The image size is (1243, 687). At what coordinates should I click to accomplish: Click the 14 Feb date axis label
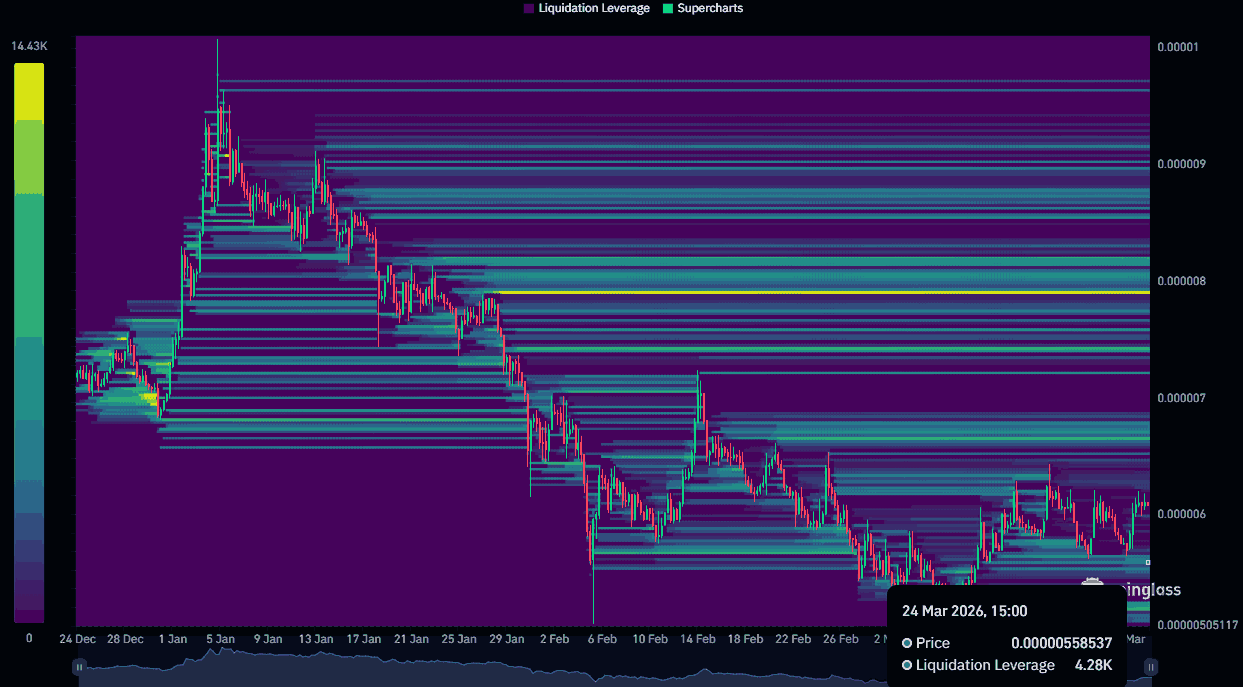(x=698, y=639)
